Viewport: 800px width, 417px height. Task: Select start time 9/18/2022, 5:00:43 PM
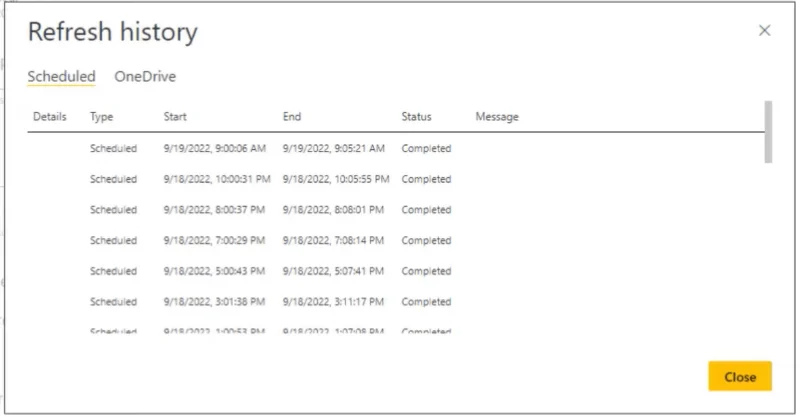(214, 271)
